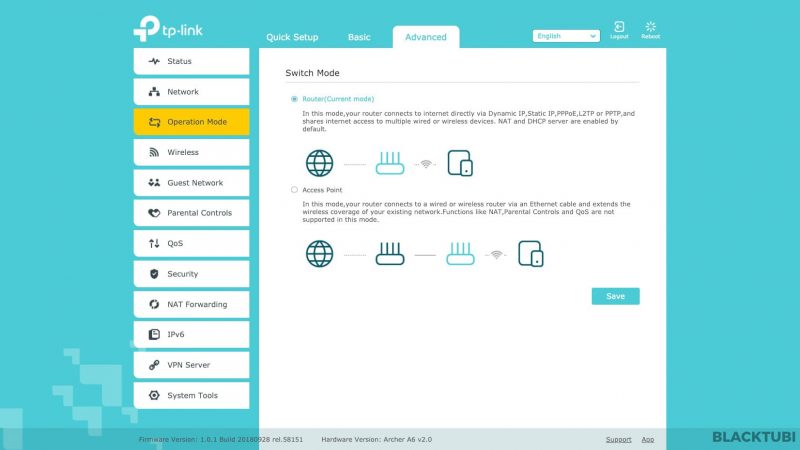Viewport: 800px width, 450px height.
Task: Click the Logout icon
Action: coord(619,27)
